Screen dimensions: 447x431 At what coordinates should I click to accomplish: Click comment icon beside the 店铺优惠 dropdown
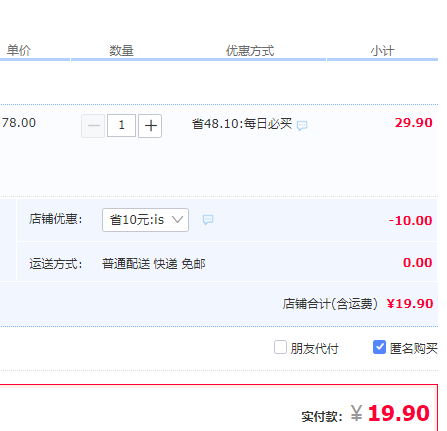(x=208, y=220)
